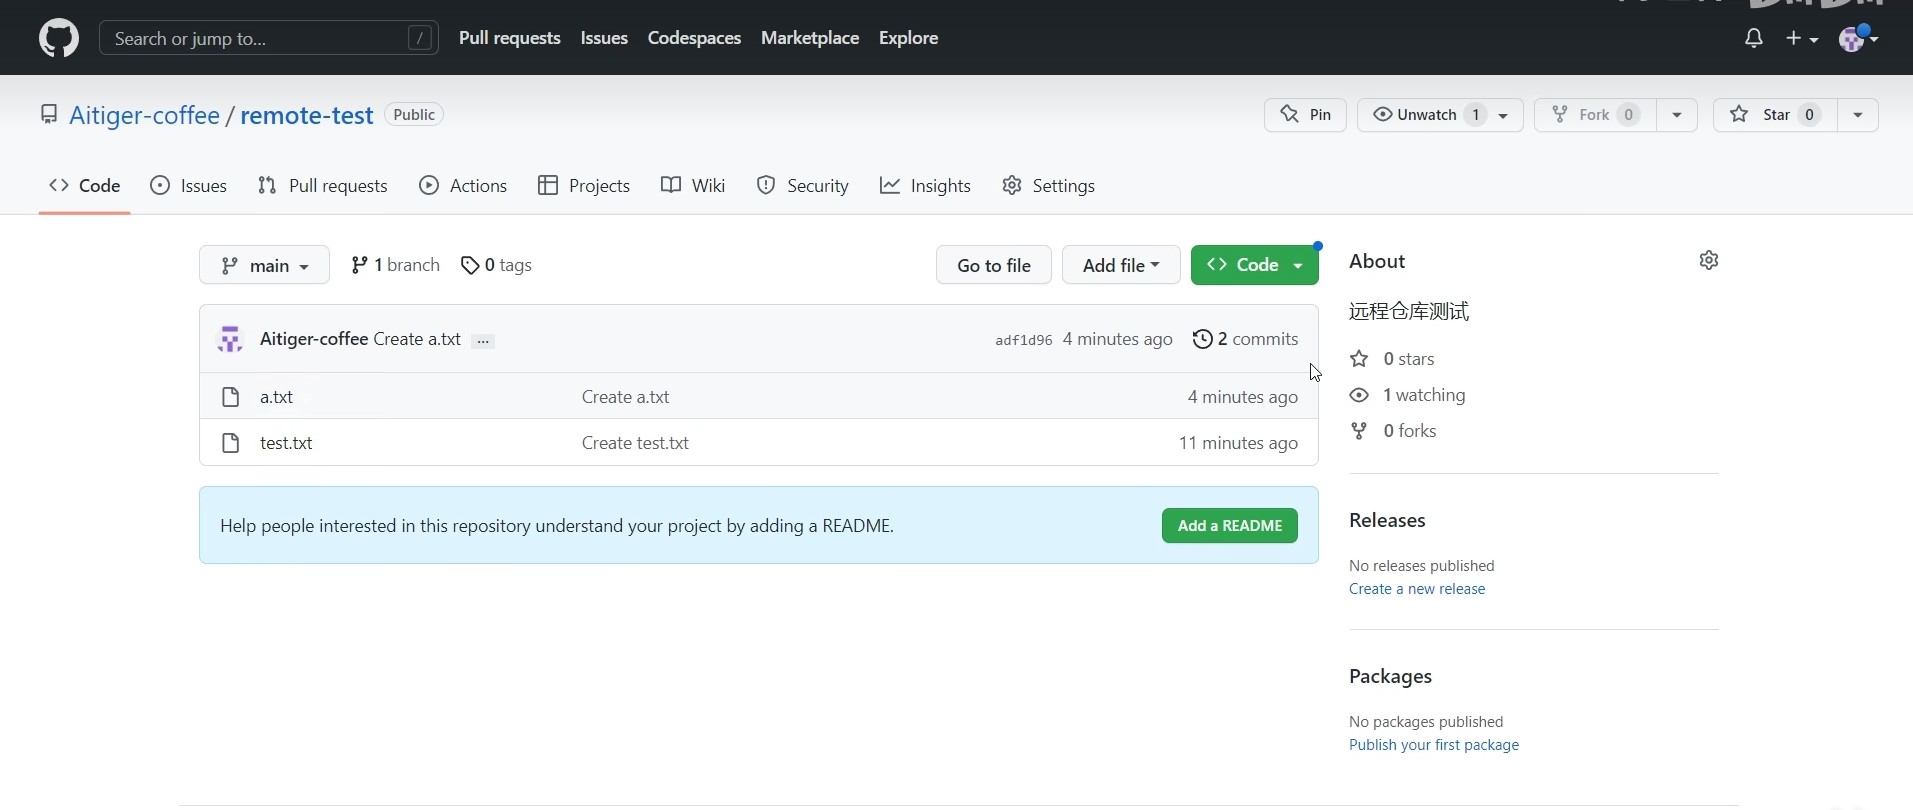1913x810 pixels.
Task: Open the repository Settings tab
Action: point(1049,186)
